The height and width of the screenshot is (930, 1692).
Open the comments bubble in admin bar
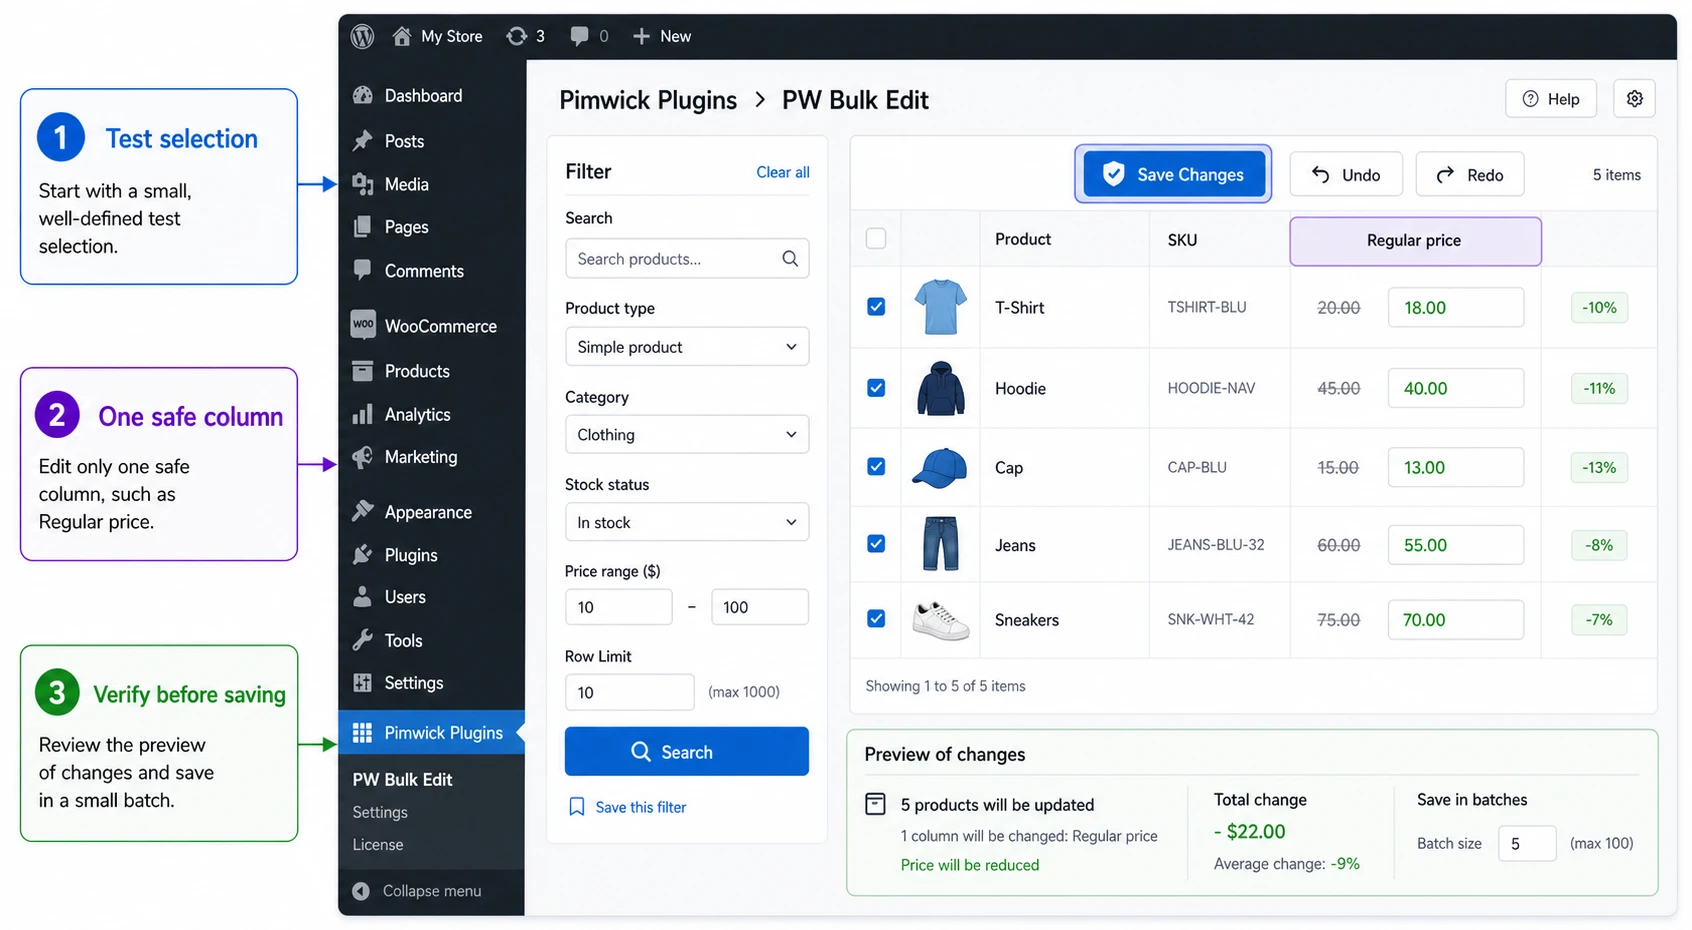(x=579, y=36)
